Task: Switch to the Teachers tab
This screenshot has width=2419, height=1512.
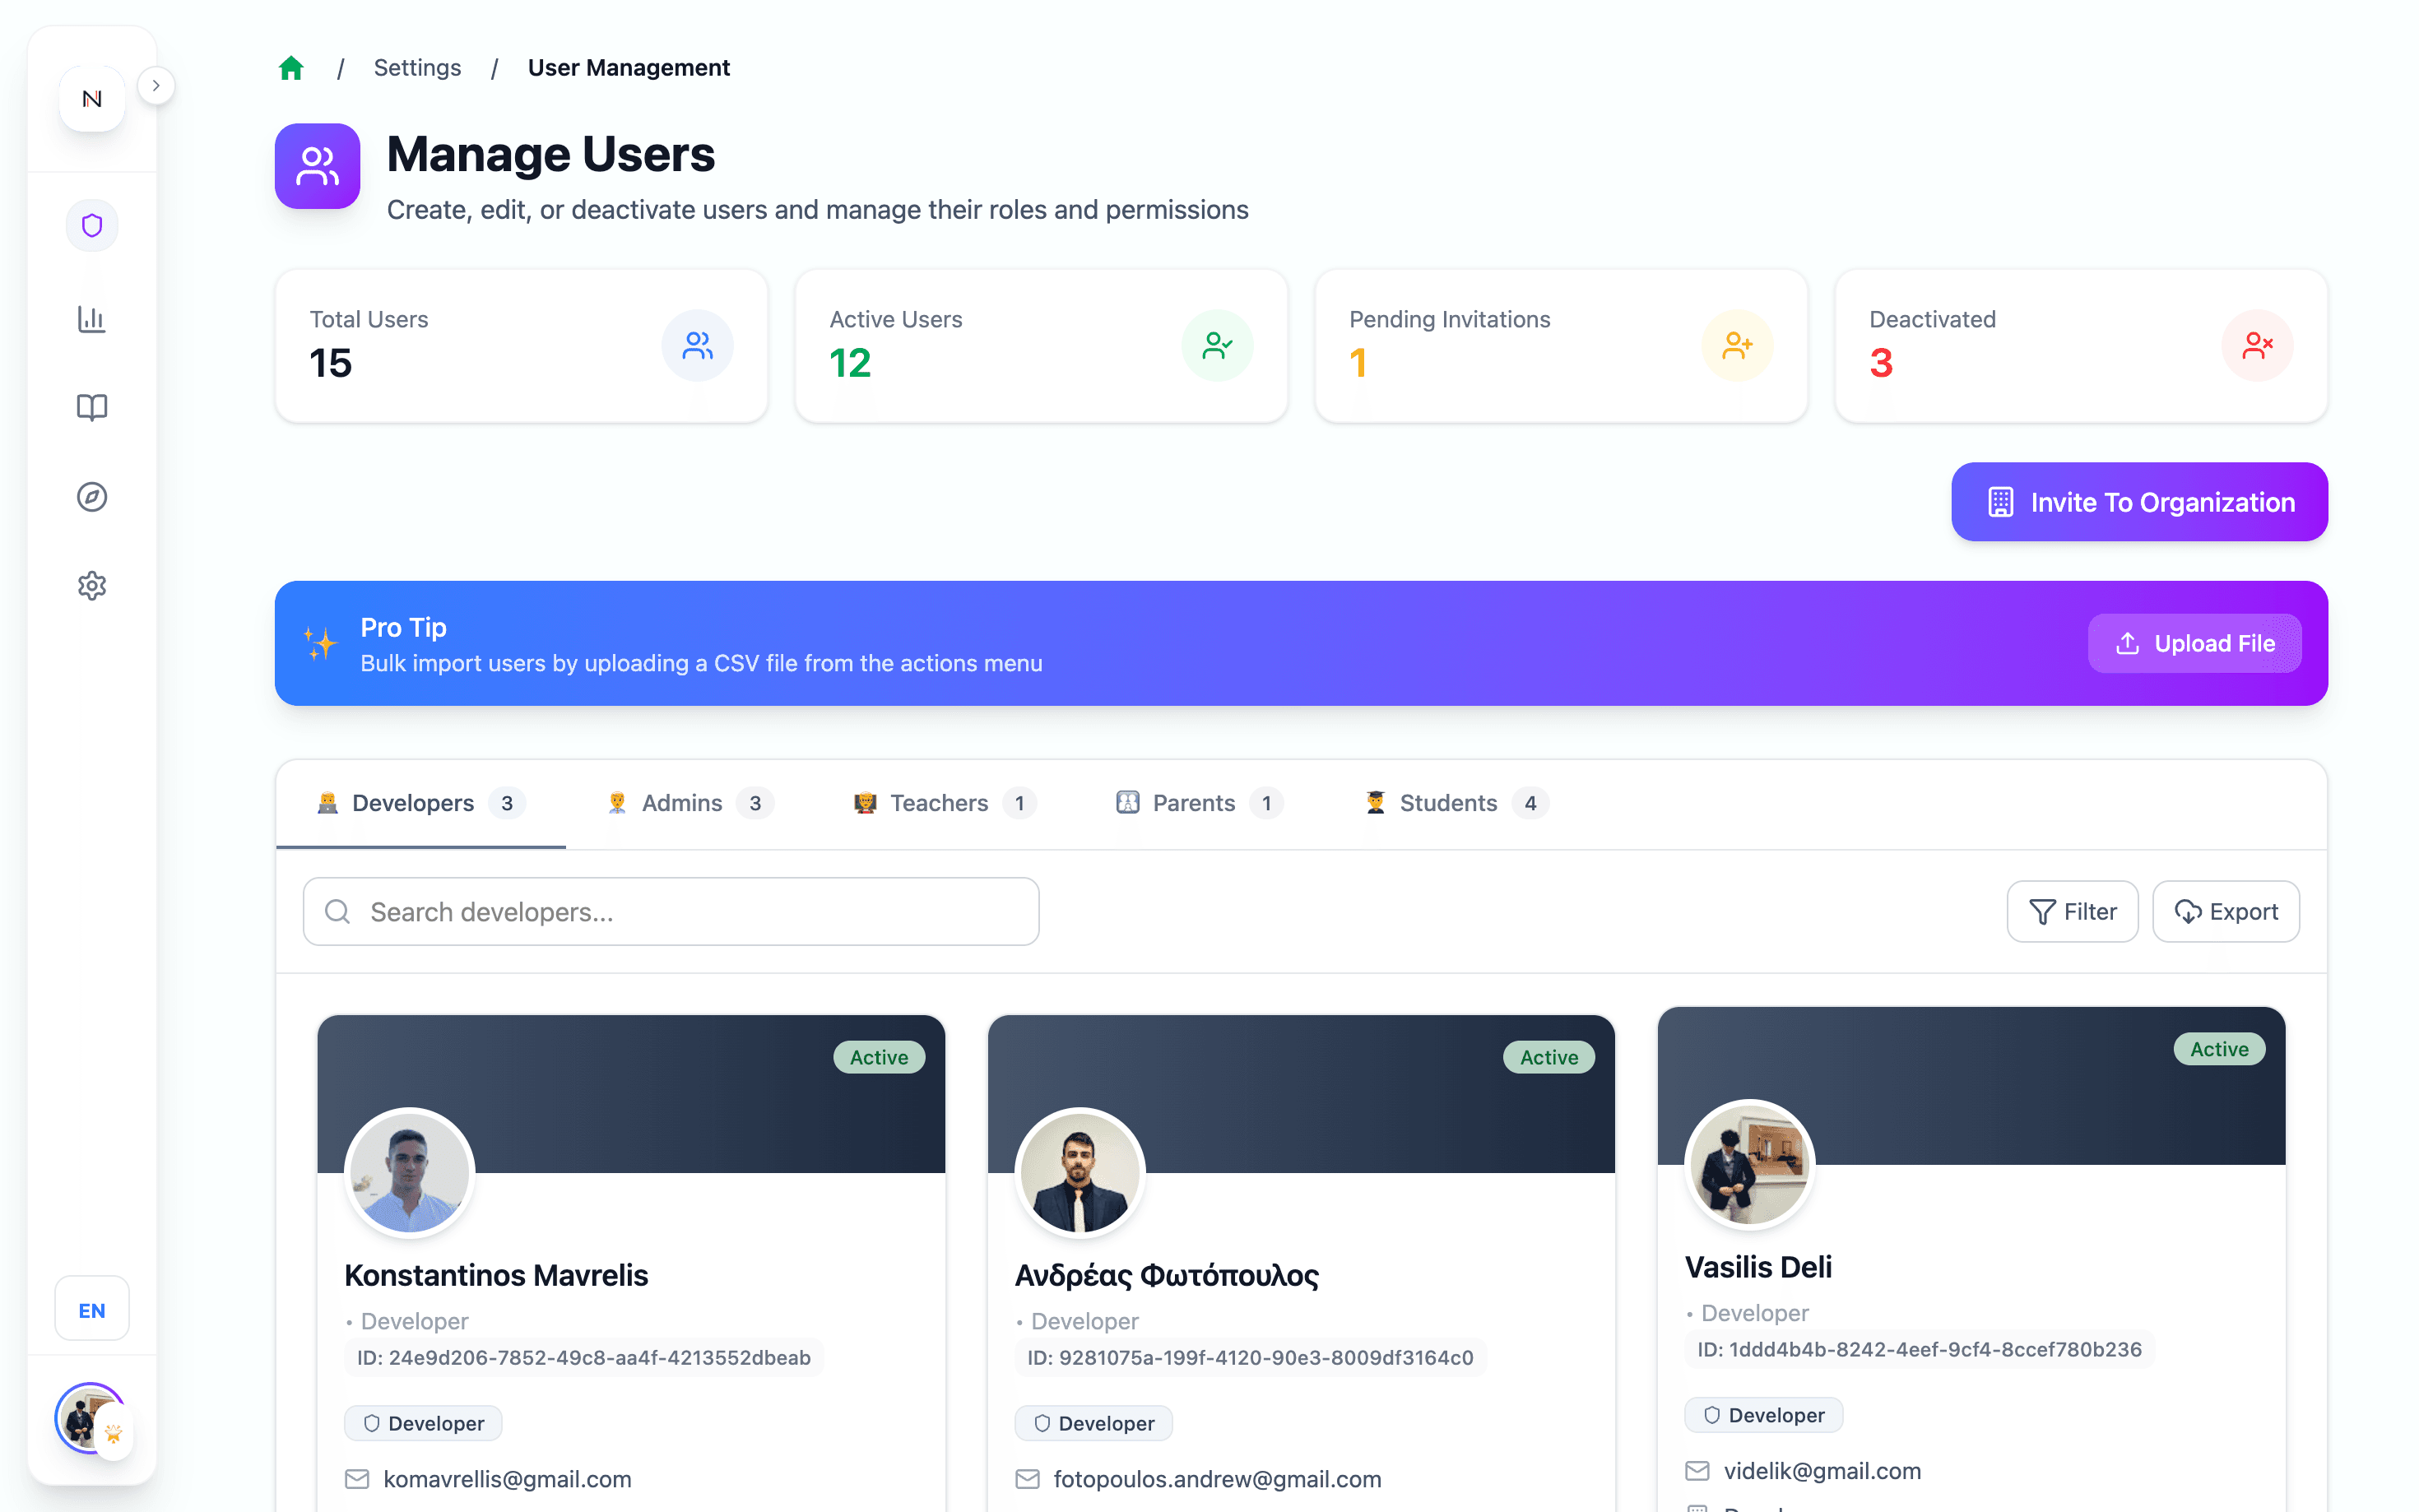Action: pos(944,803)
